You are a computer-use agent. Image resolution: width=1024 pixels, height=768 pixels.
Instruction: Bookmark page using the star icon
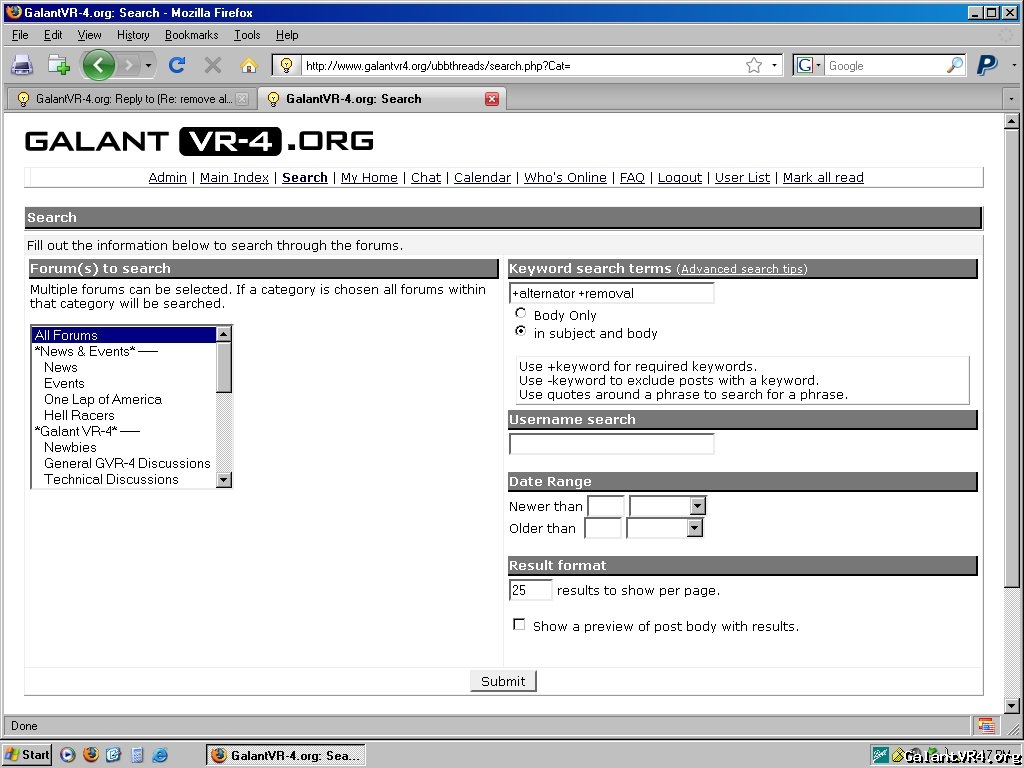click(x=754, y=65)
